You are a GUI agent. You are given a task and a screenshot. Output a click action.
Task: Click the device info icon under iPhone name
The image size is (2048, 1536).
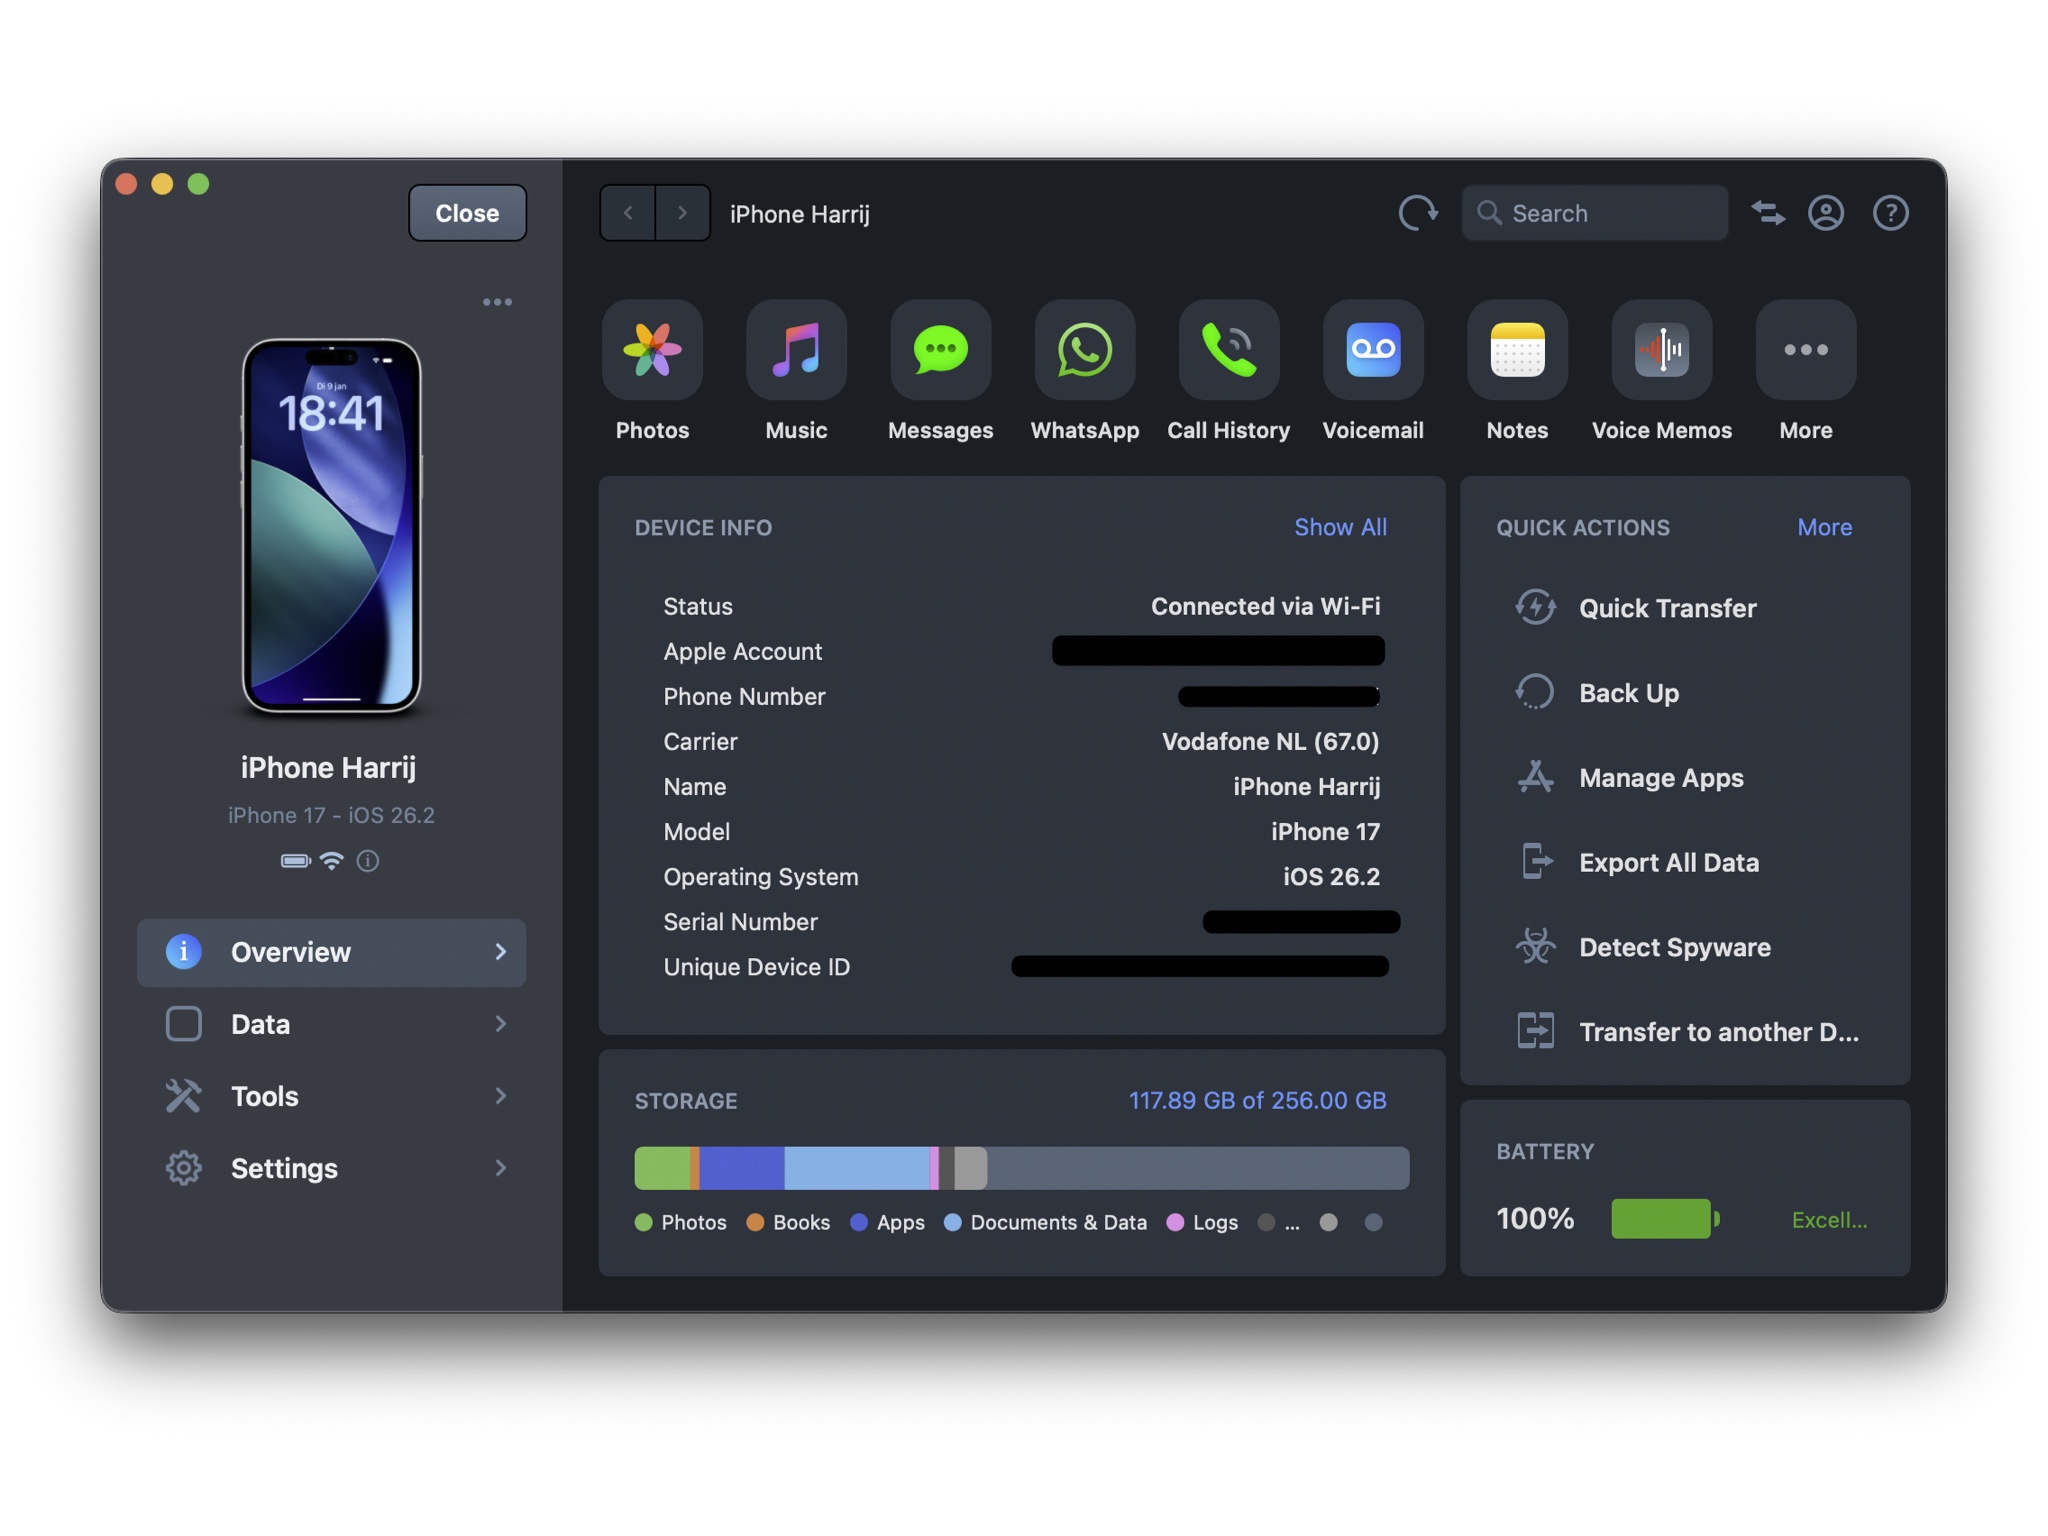(x=368, y=860)
